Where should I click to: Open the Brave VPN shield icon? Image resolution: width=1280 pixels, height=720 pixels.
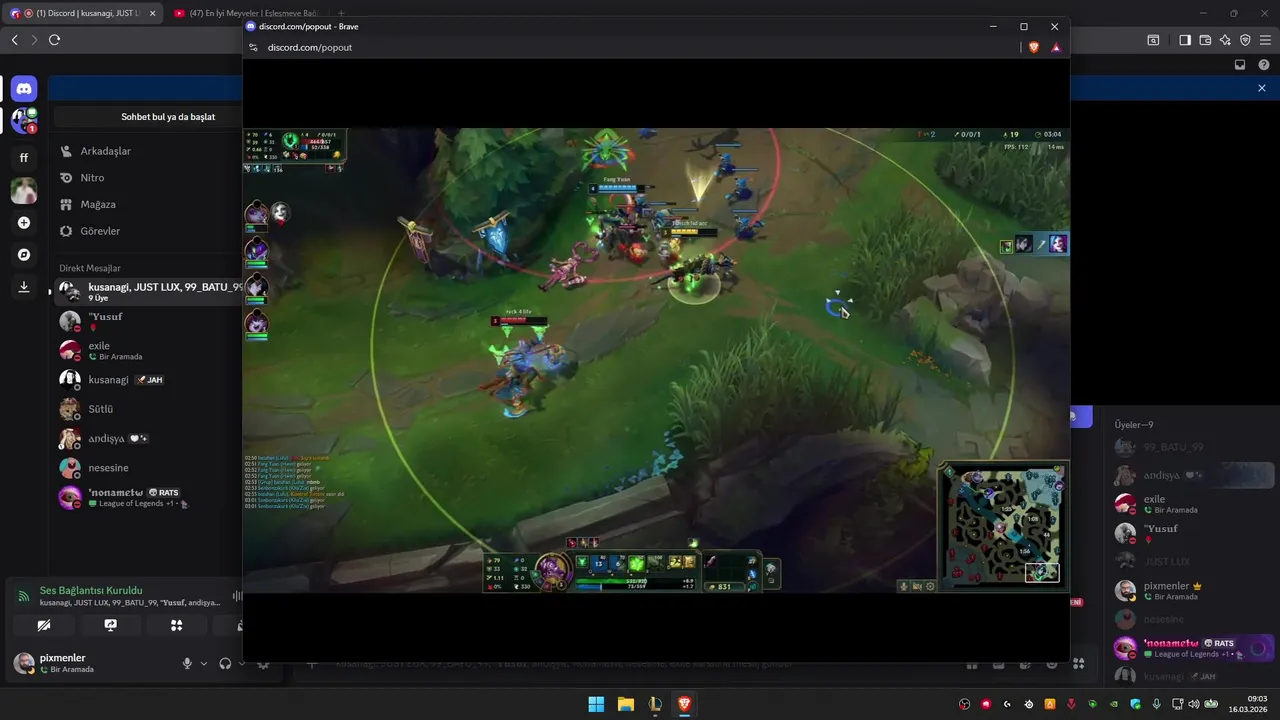click(x=1245, y=40)
